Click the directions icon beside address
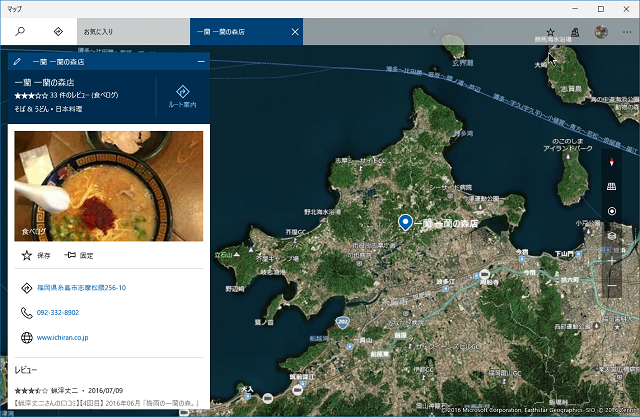Viewport: 640px width, 417px height. tap(27, 288)
